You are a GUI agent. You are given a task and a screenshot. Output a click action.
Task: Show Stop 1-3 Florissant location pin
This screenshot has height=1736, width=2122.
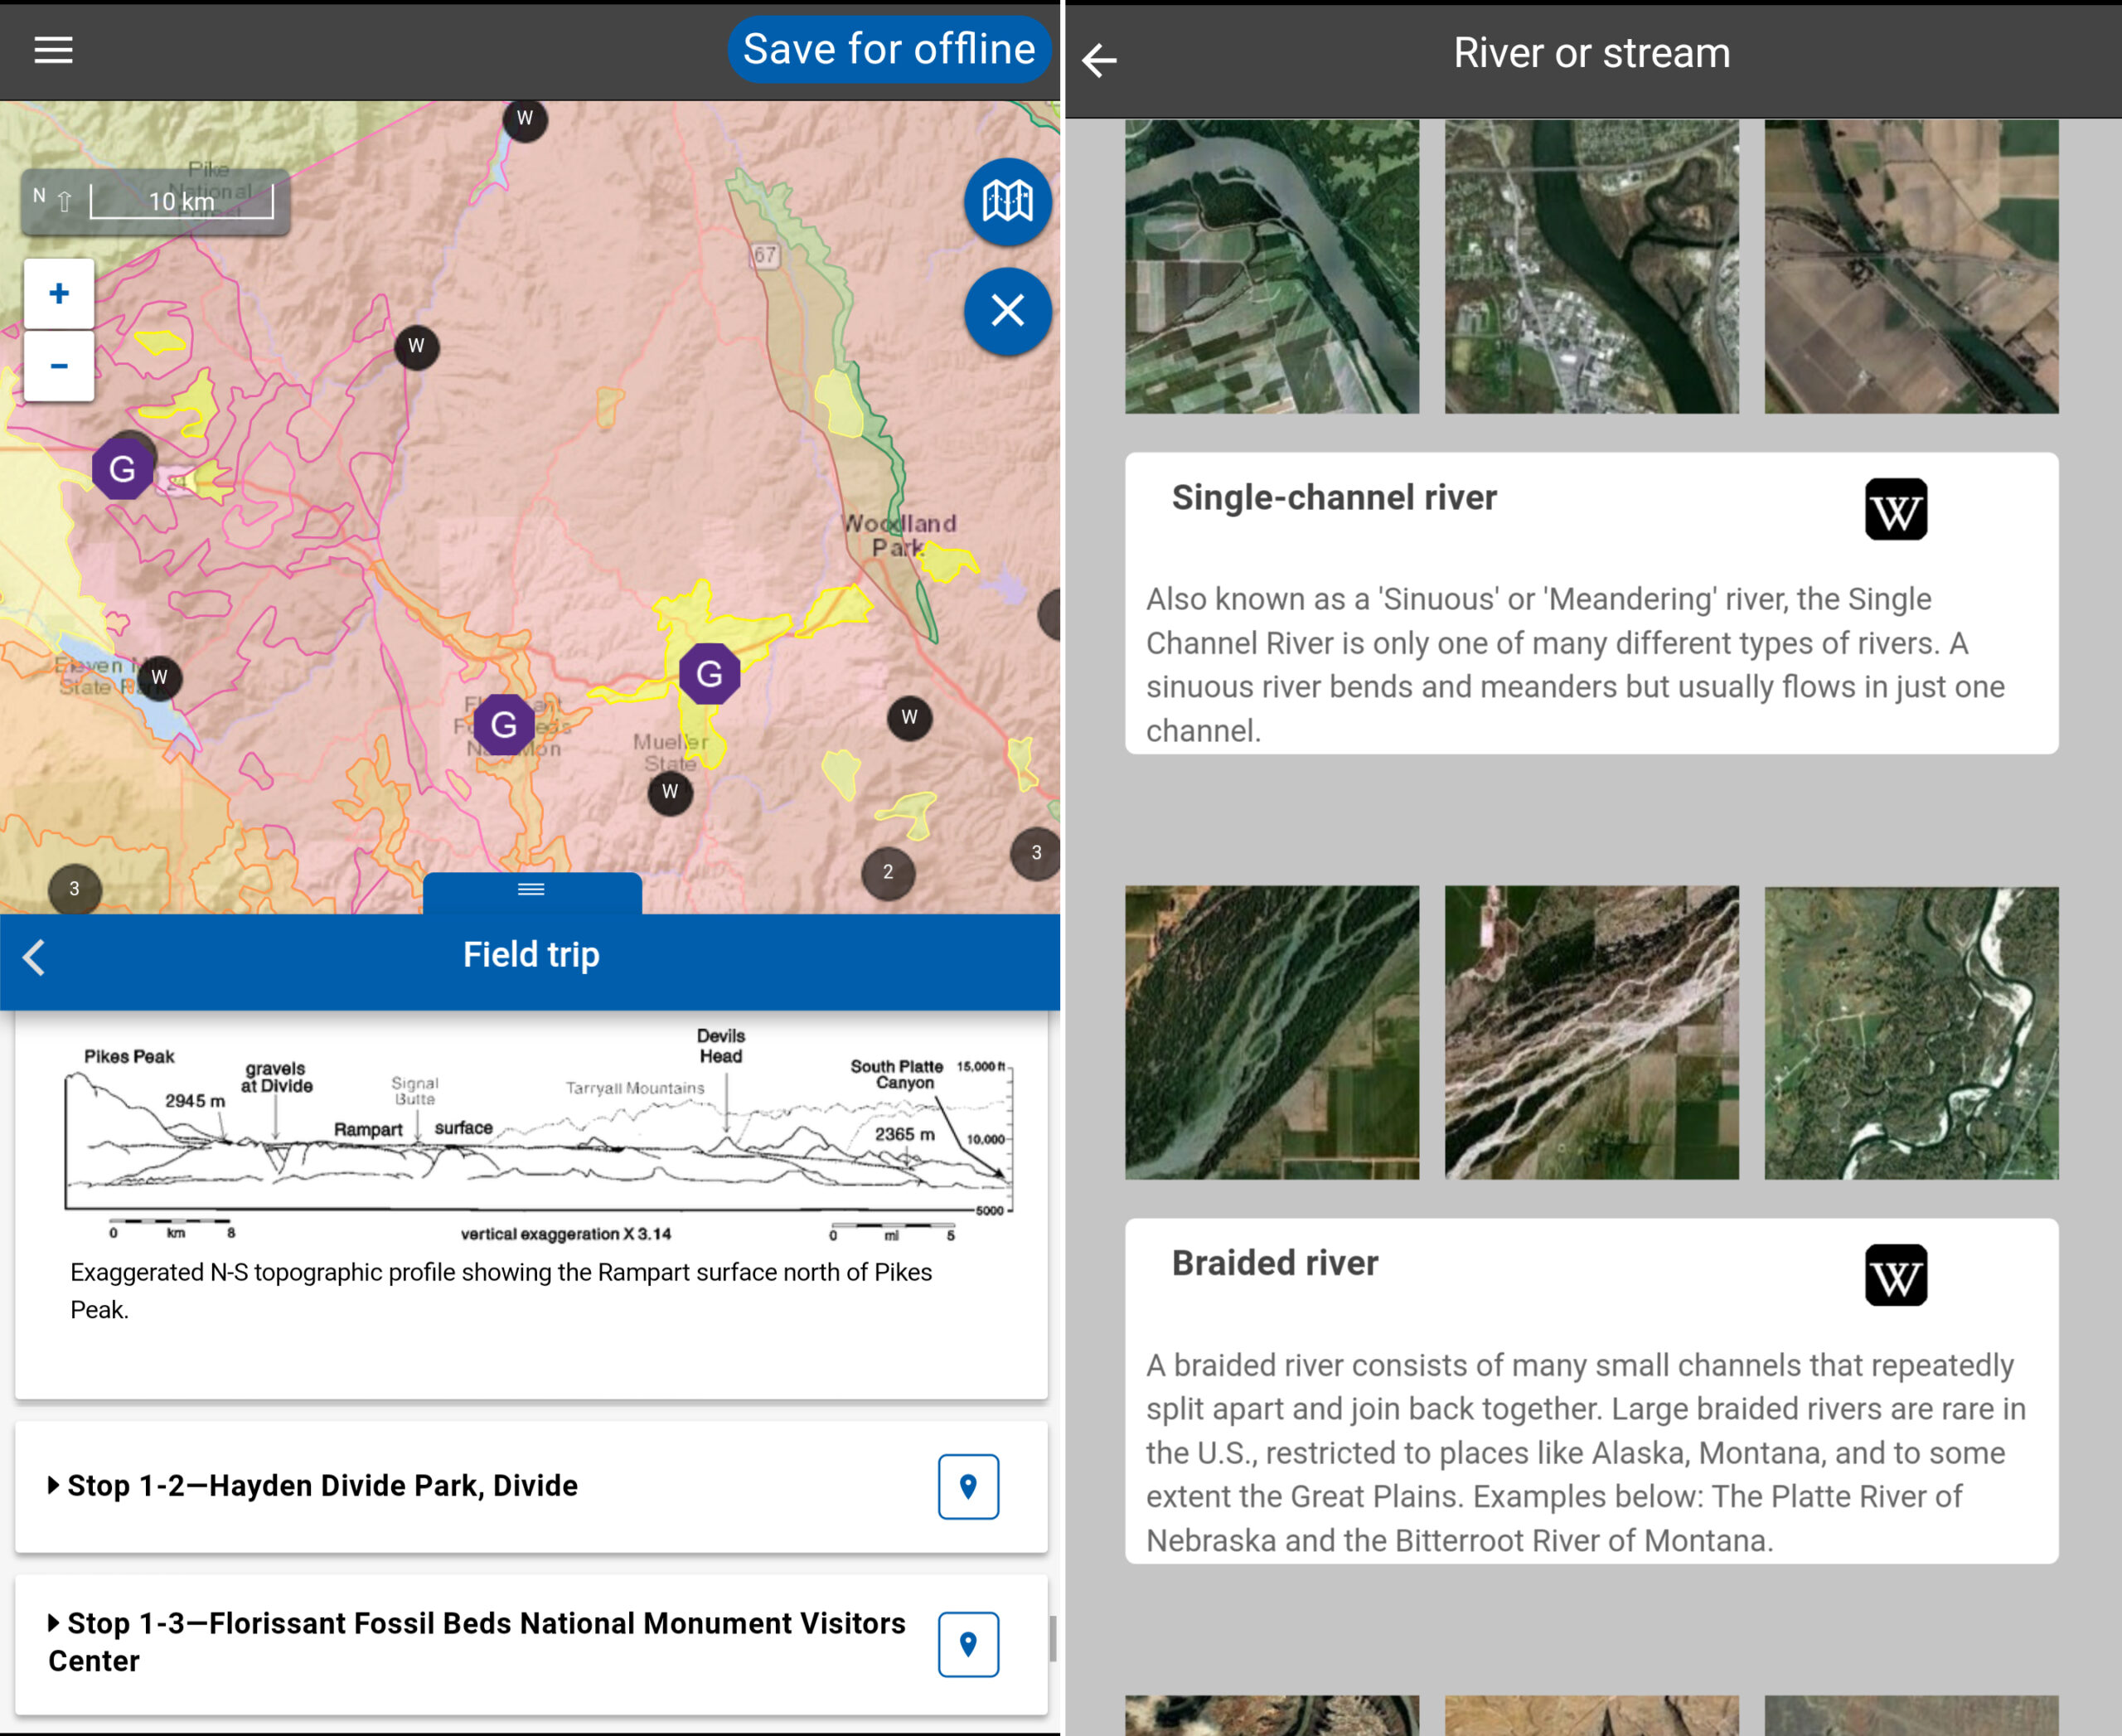pyautogui.click(x=967, y=1644)
